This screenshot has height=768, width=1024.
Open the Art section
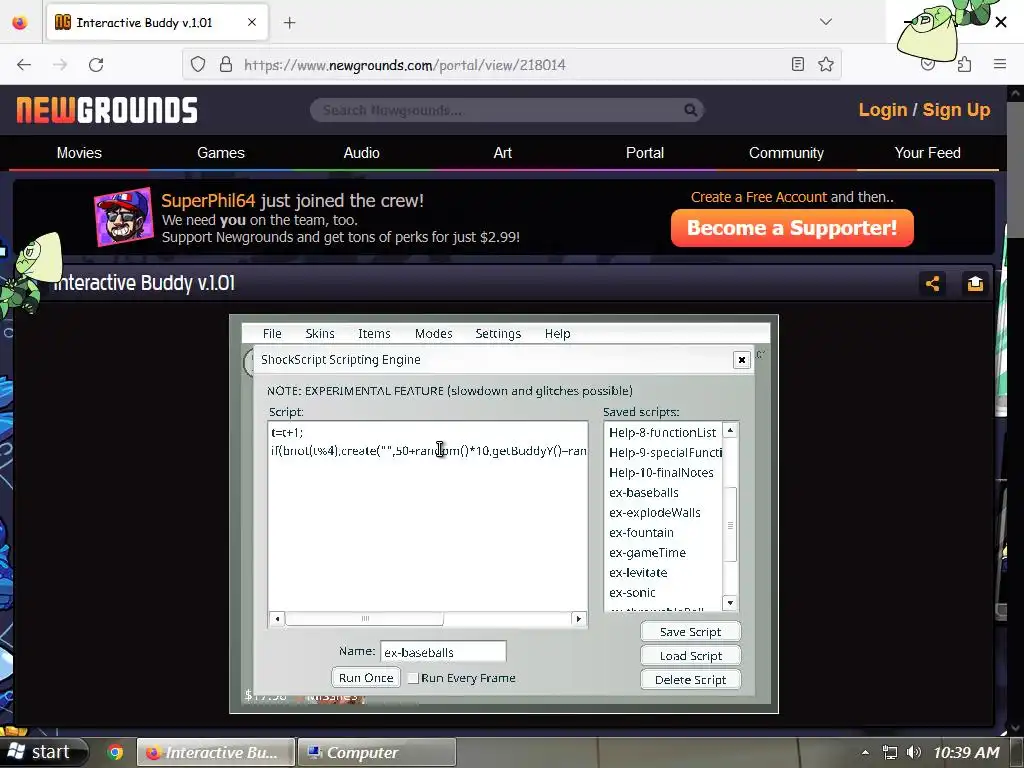502,153
